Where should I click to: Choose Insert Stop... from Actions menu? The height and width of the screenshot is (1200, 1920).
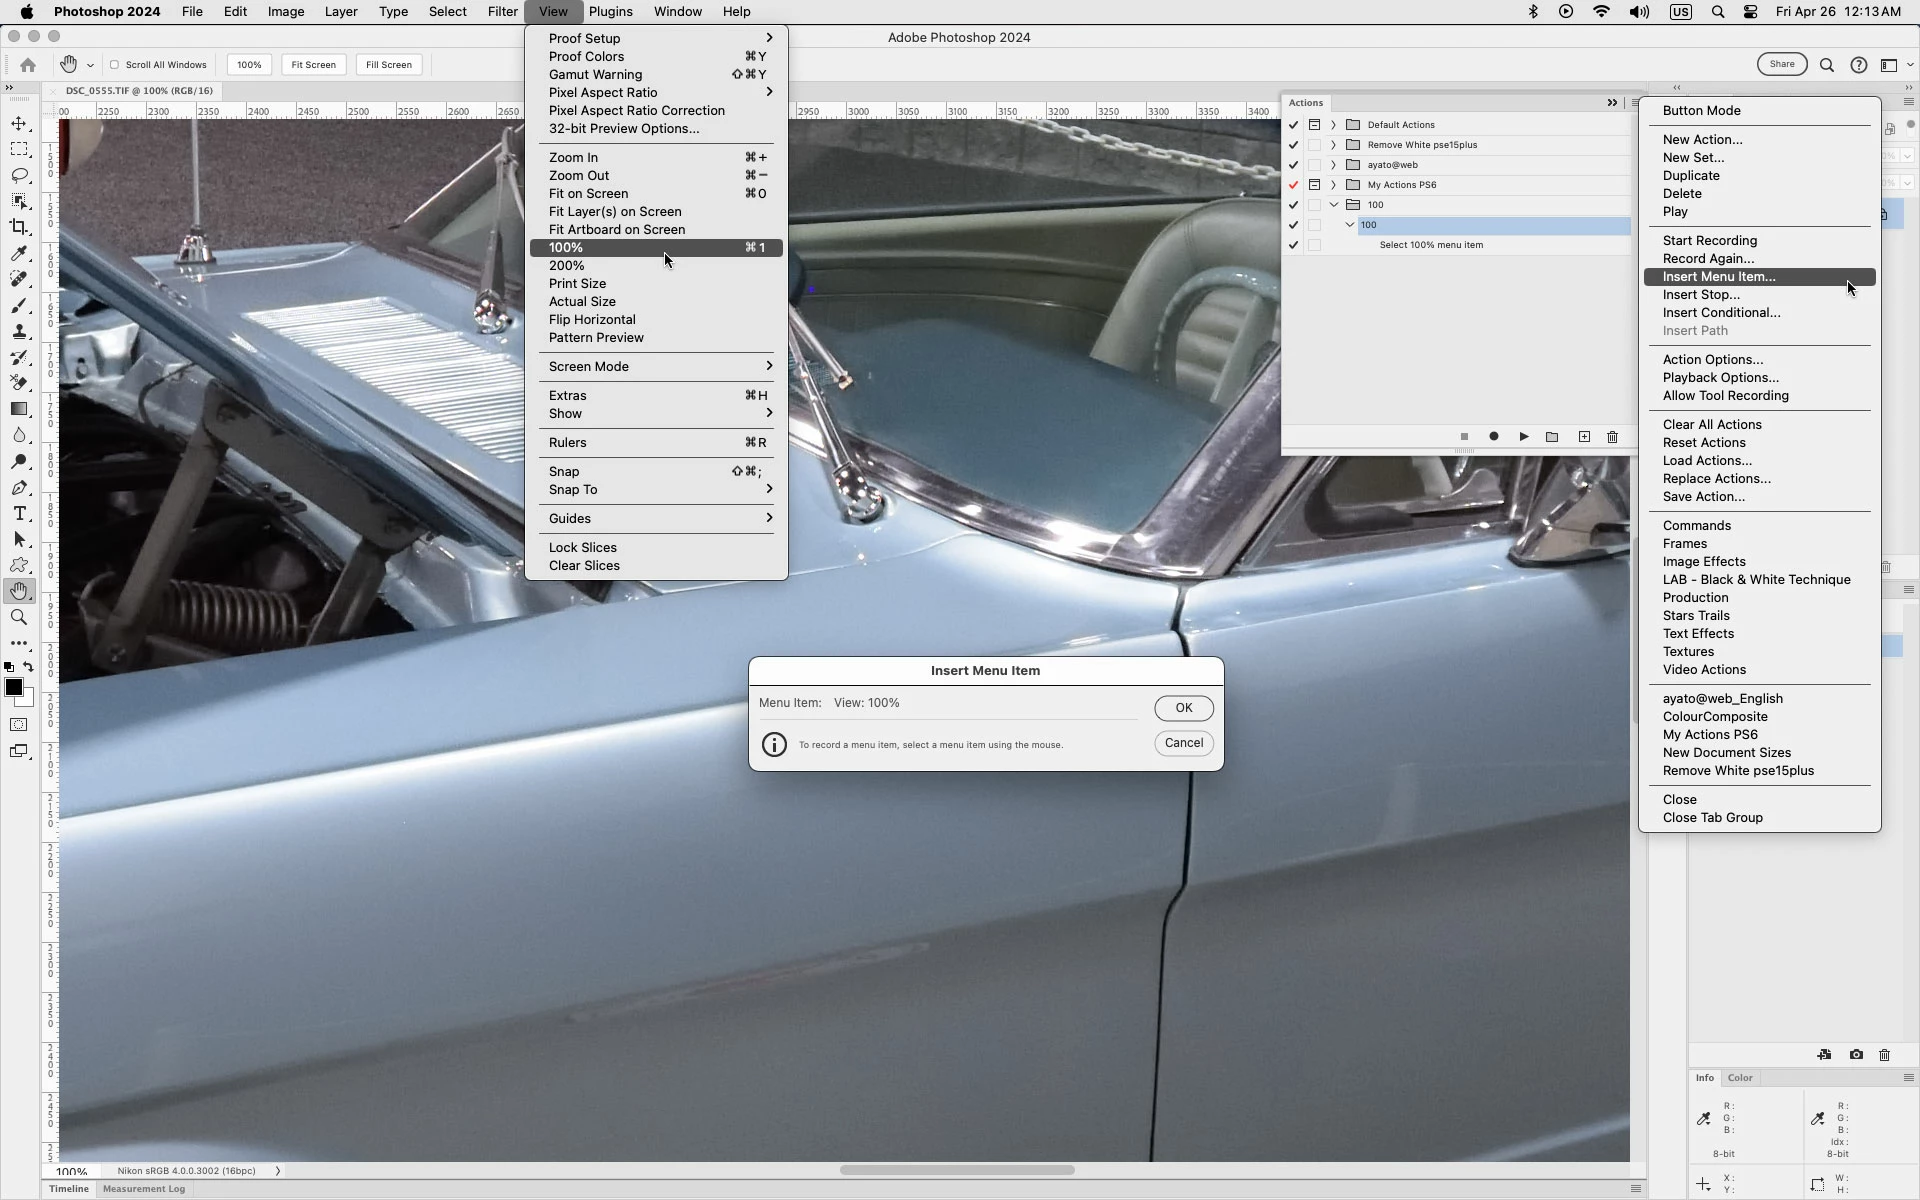point(1700,295)
